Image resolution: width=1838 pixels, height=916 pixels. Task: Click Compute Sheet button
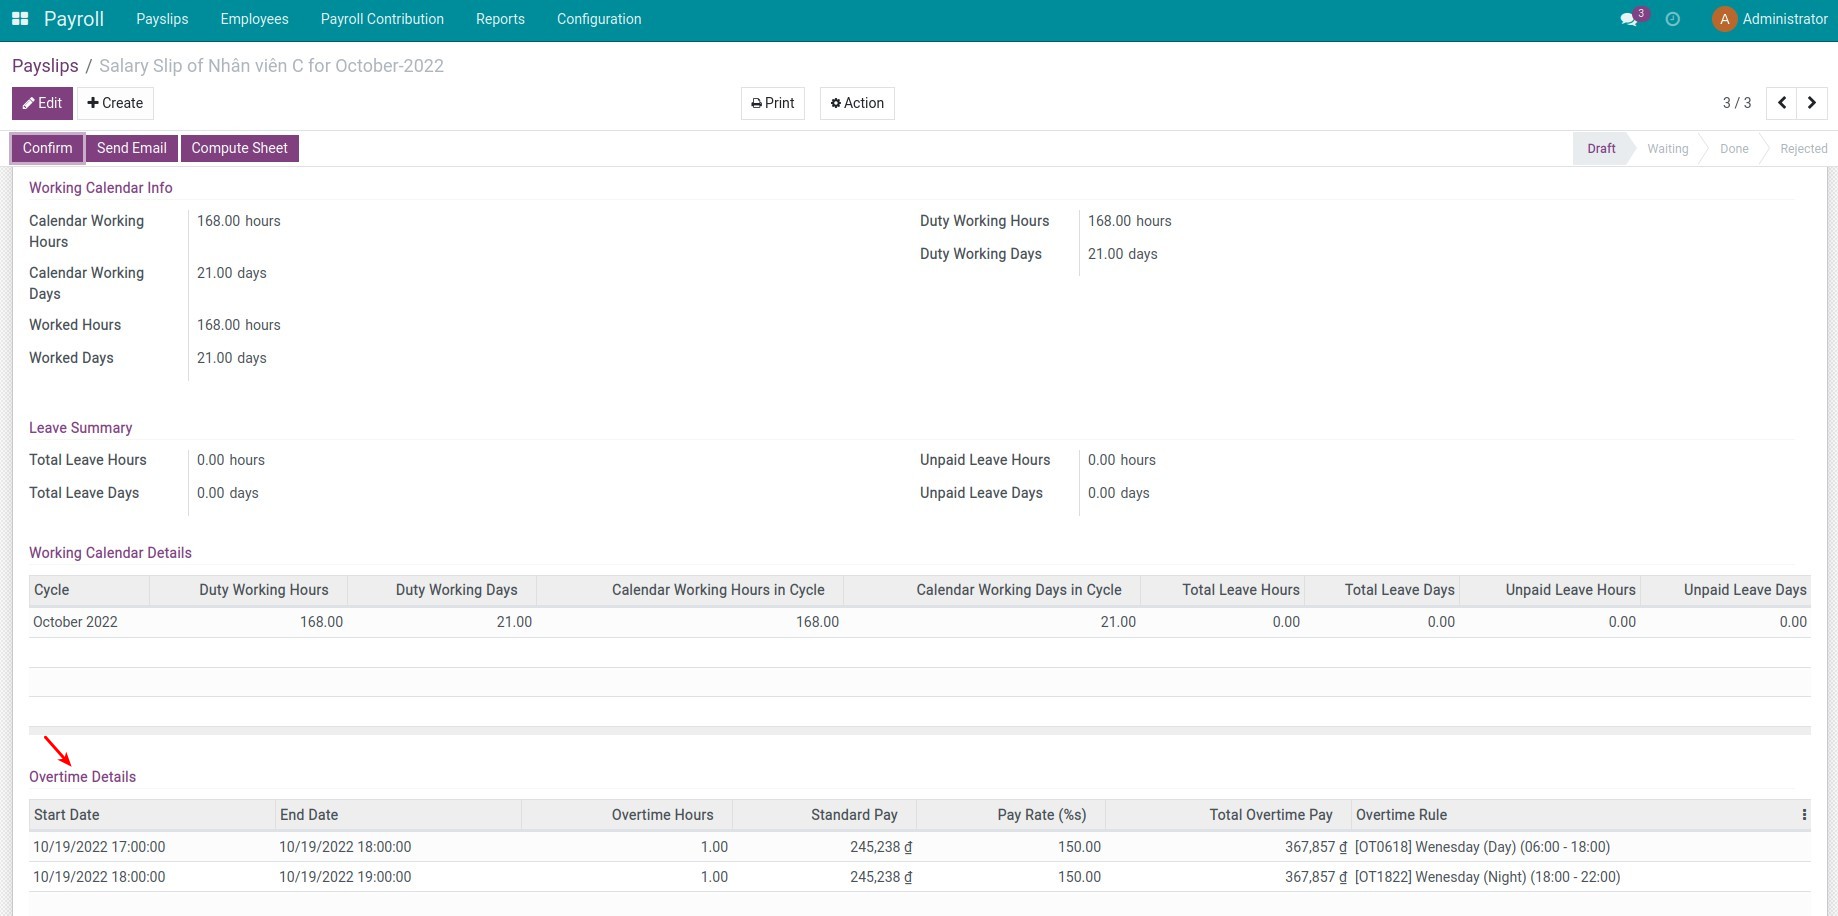239,148
